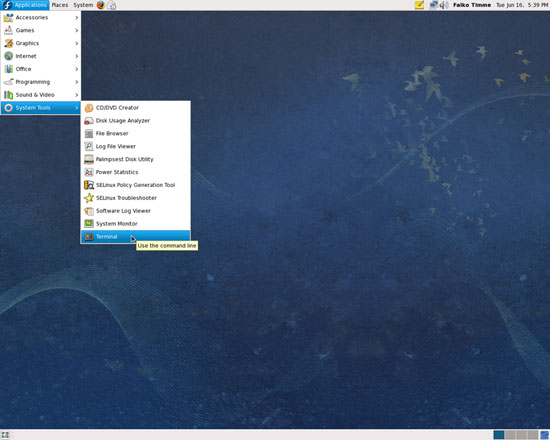The height and width of the screenshot is (440, 550).
Task: Expand the Sound & Video submenu
Action: (41, 95)
